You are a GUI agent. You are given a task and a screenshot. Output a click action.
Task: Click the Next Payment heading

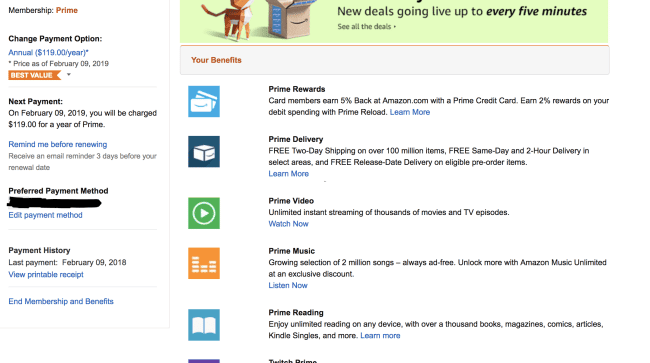point(36,102)
